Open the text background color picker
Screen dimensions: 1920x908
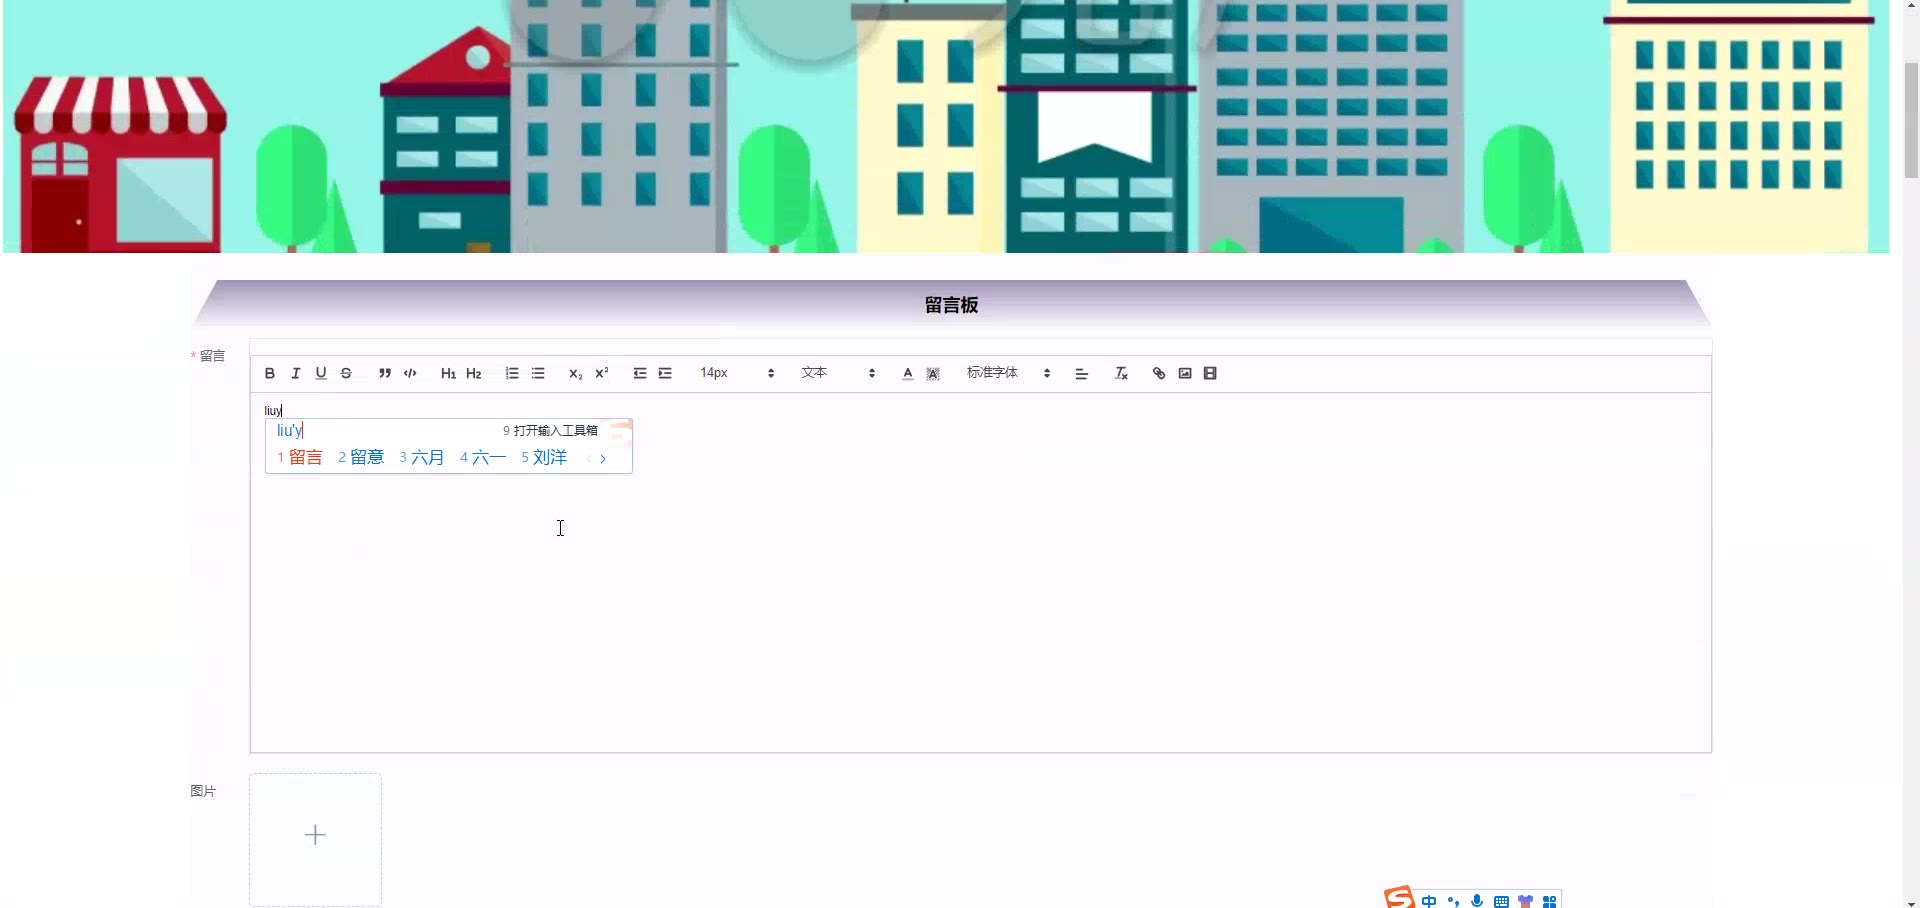[x=933, y=373]
